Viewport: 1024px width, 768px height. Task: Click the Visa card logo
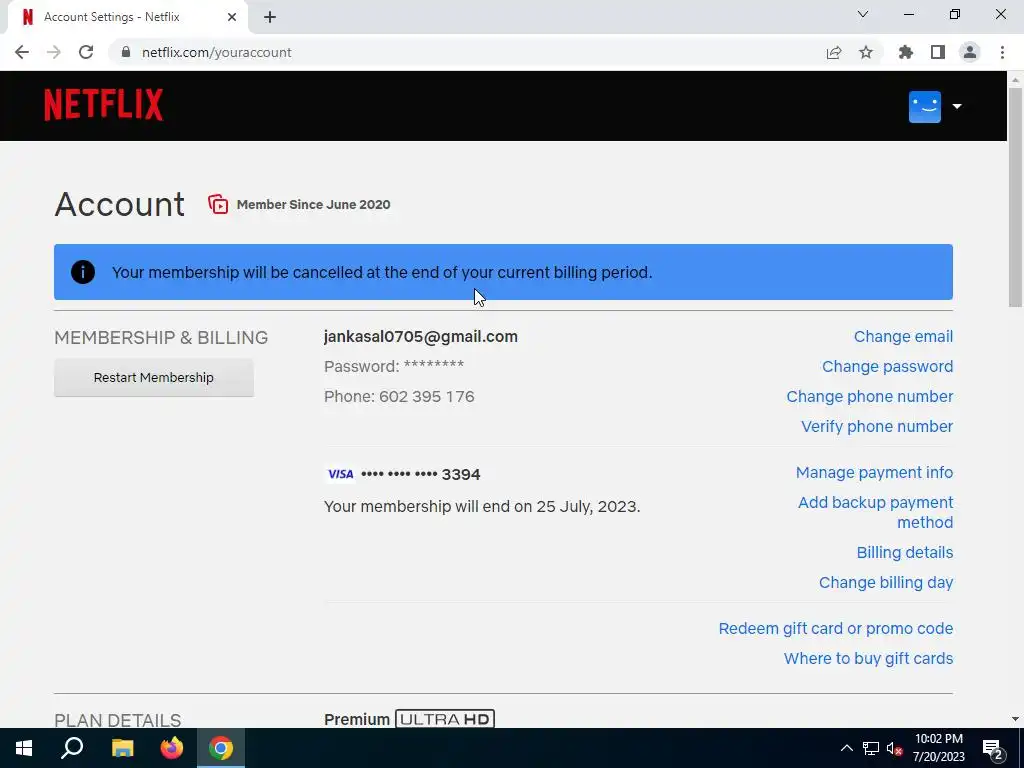pyautogui.click(x=340, y=474)
